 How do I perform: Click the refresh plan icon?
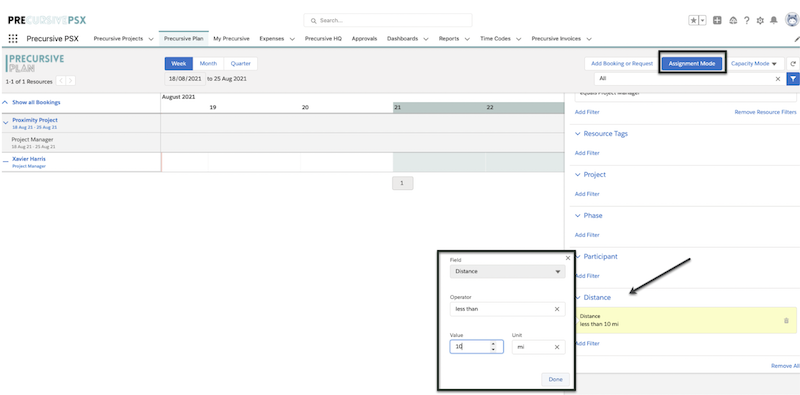coord(793,64)
